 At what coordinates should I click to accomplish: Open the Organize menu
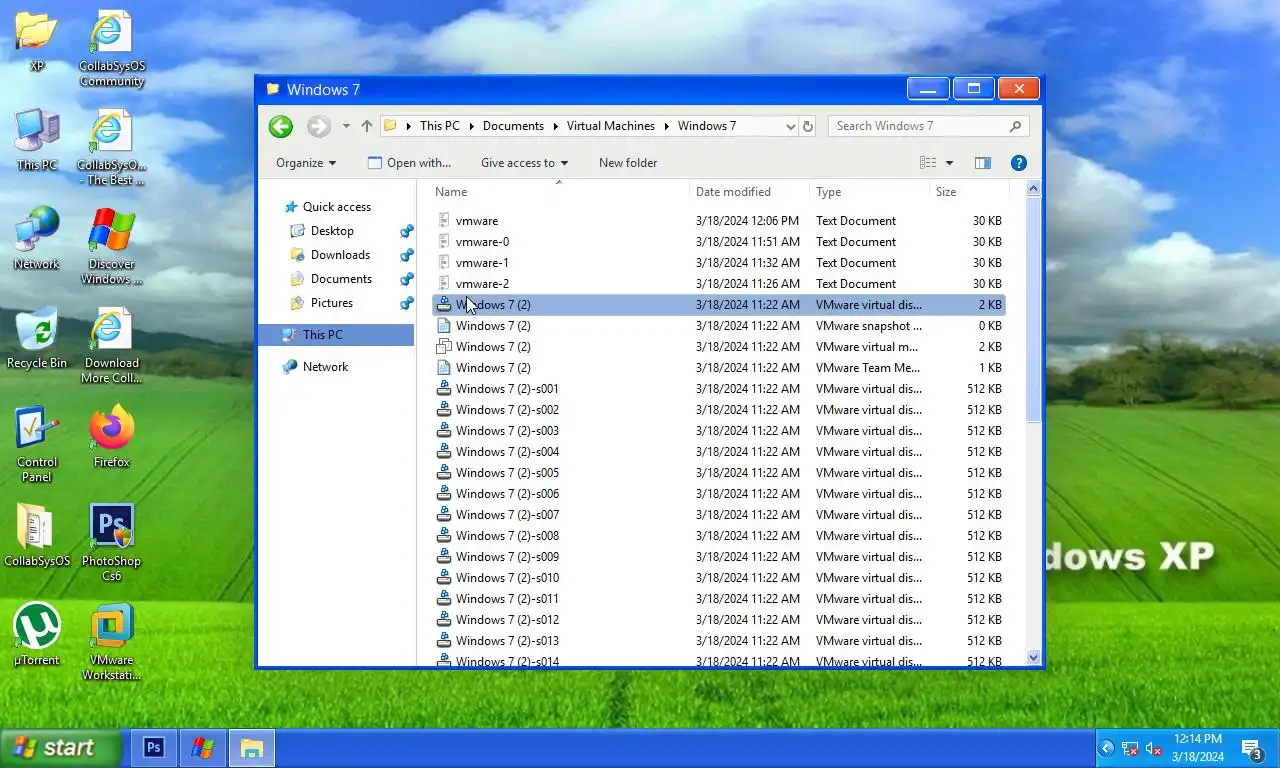(x=306, y=163)
